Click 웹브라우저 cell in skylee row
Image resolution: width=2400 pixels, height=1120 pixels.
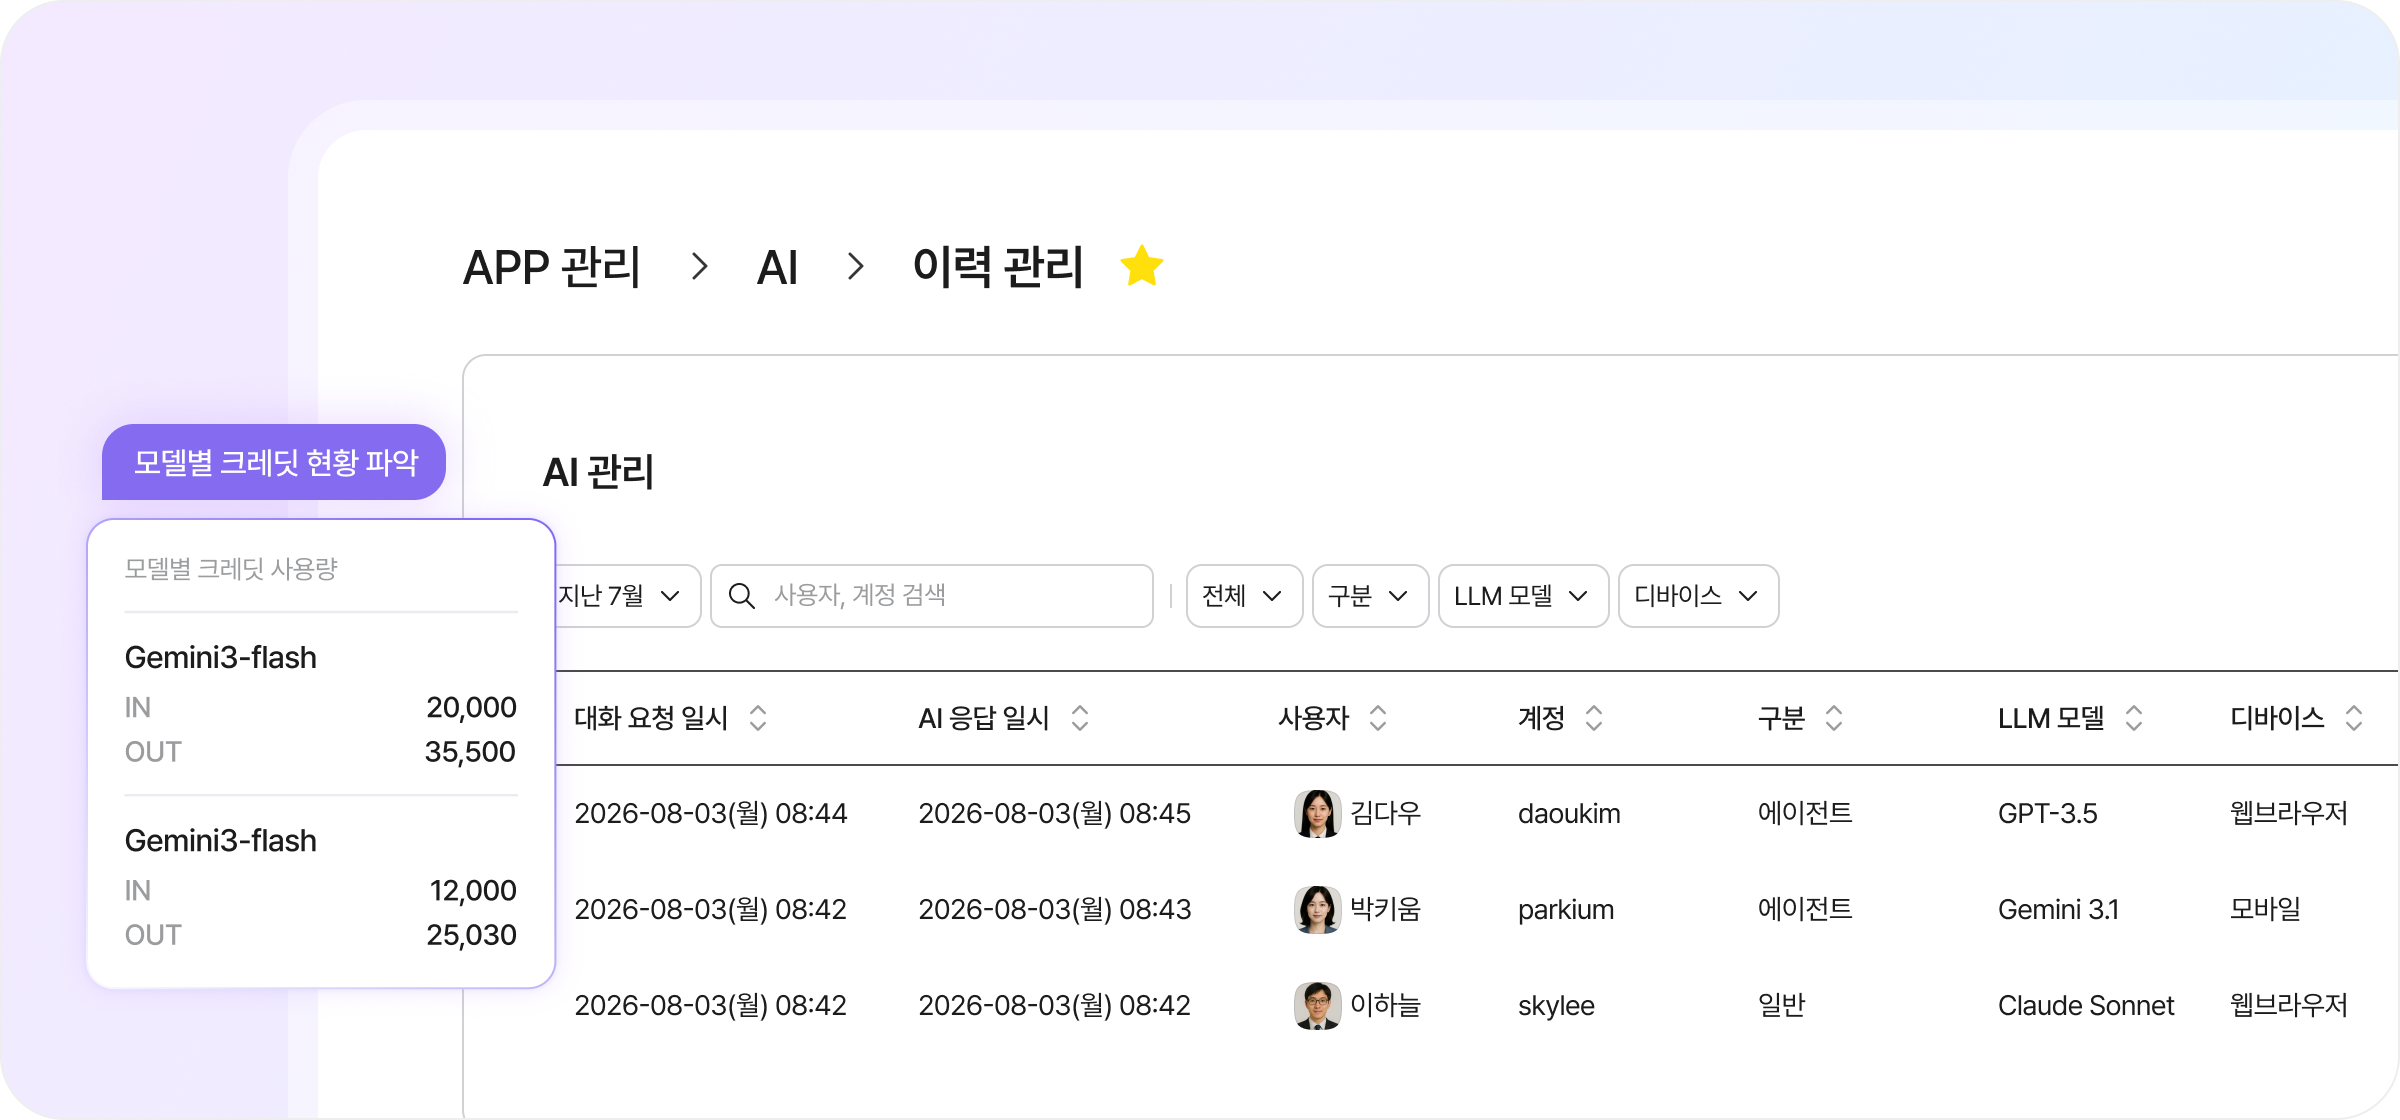point(2289,1005)
